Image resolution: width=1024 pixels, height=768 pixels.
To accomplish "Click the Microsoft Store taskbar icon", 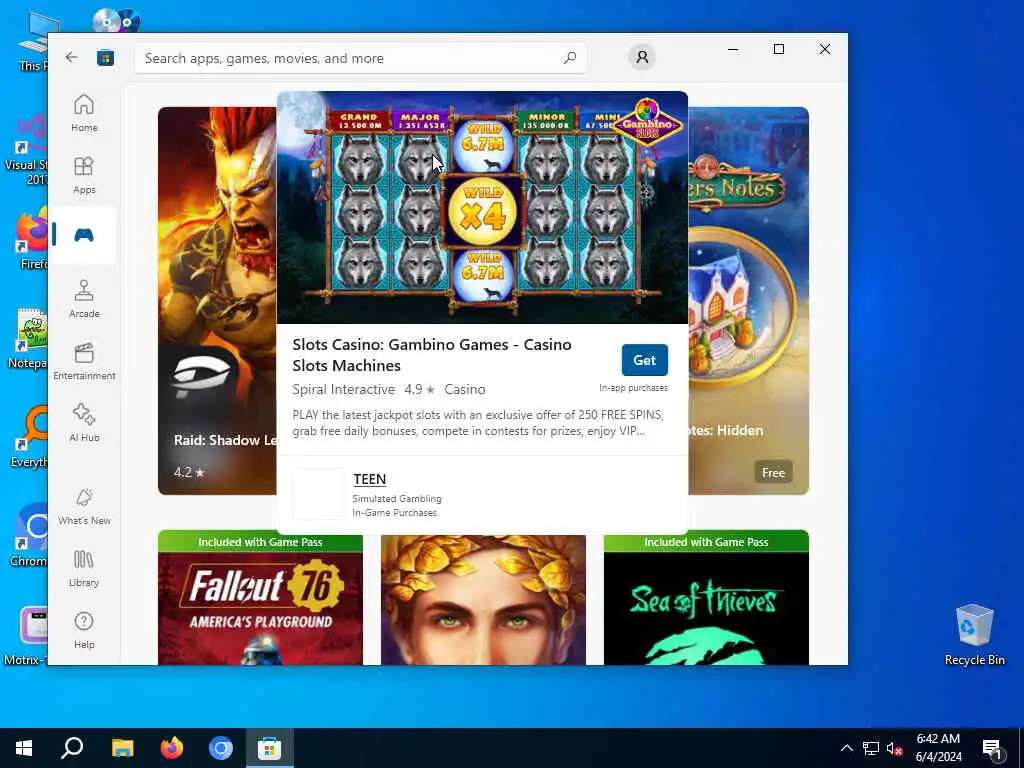I will tap(269, 748).
